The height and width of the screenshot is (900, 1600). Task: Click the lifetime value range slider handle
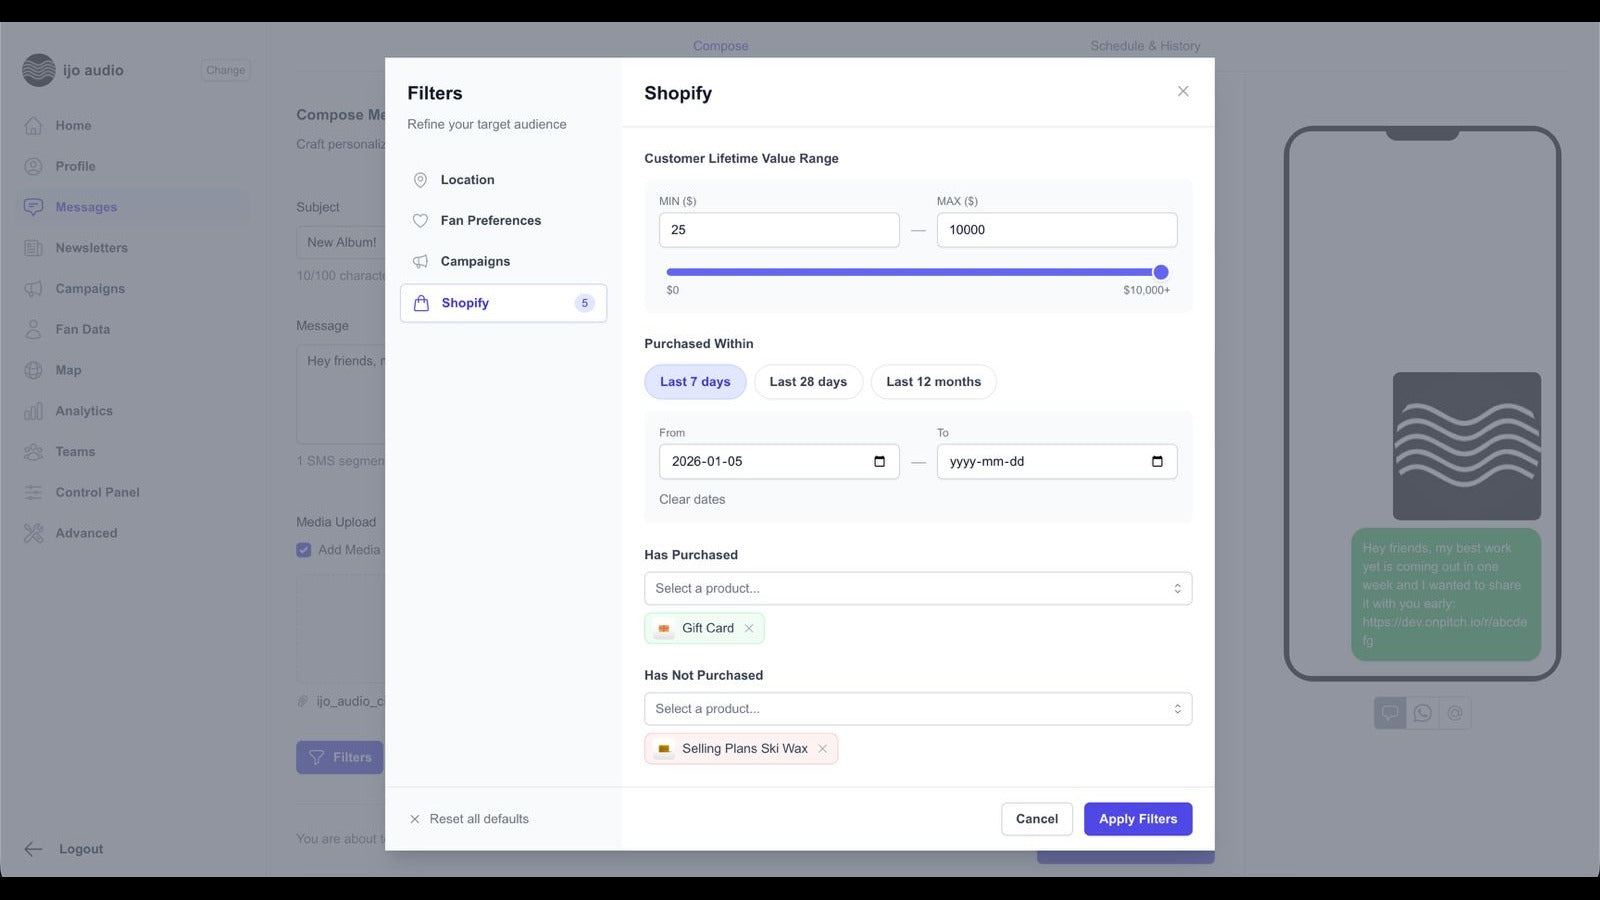[x=1160, y=271]
